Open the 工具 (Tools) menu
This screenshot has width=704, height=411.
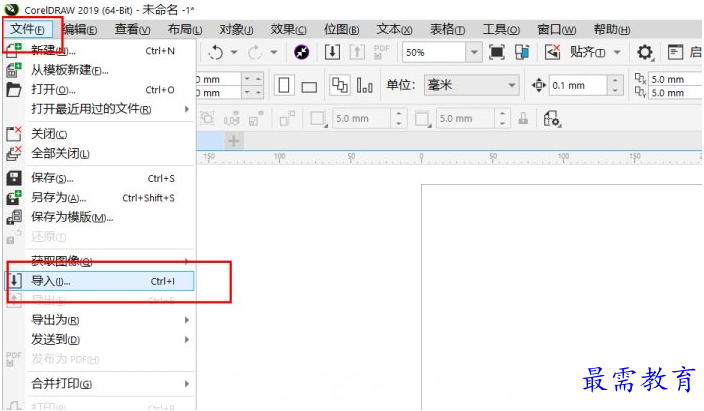[501, 30]
